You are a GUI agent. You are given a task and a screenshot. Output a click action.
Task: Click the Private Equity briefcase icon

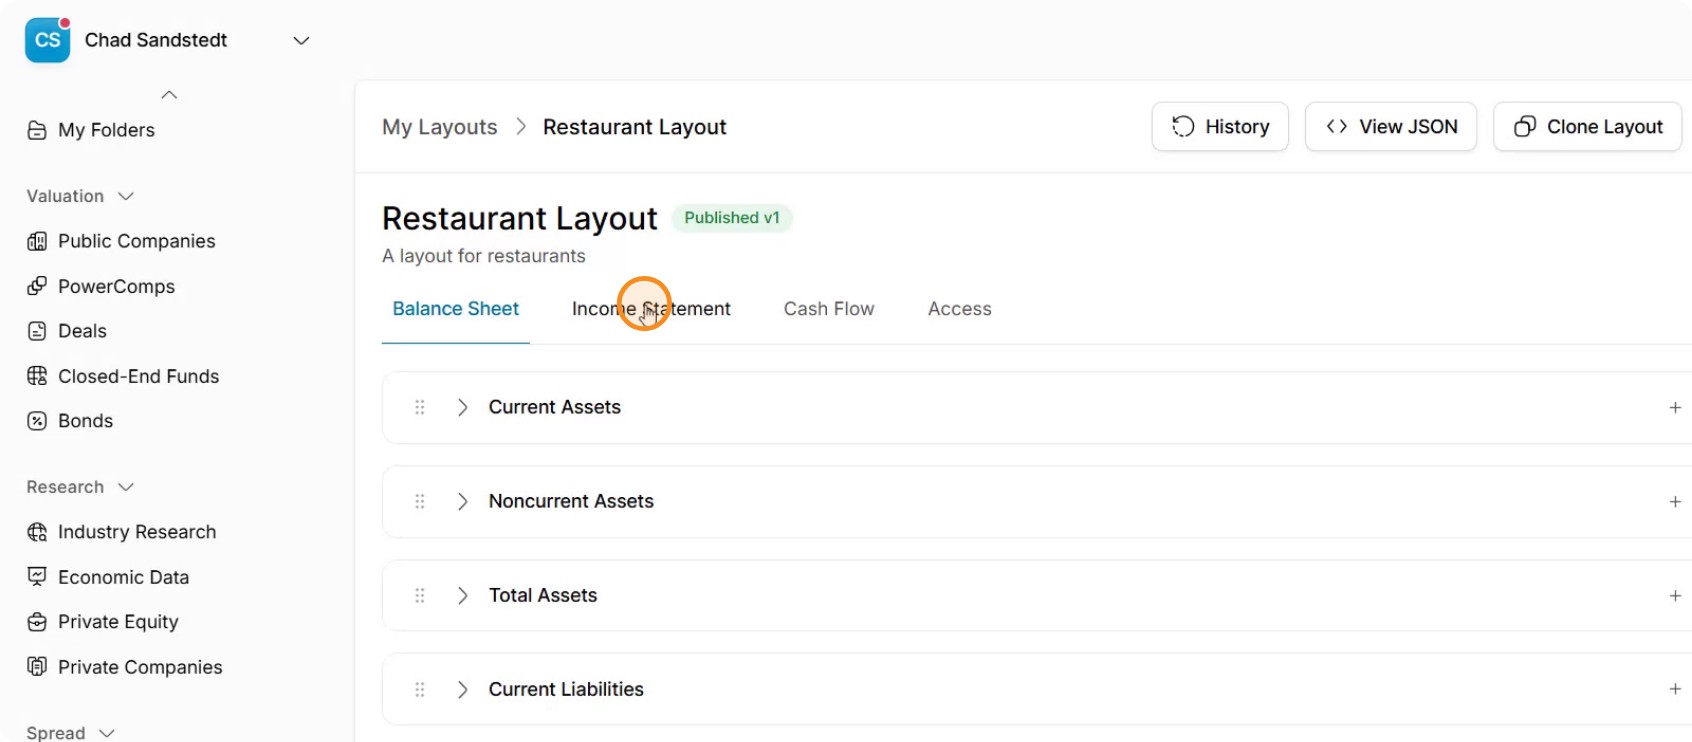(x=37, y=622)
